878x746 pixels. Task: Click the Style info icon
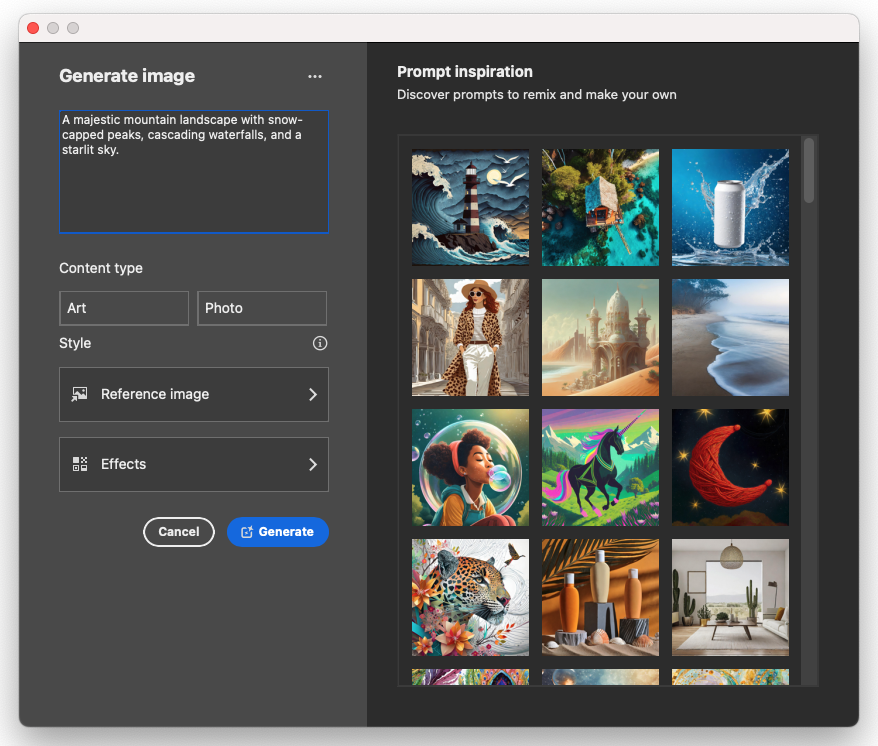click(320, 343)
